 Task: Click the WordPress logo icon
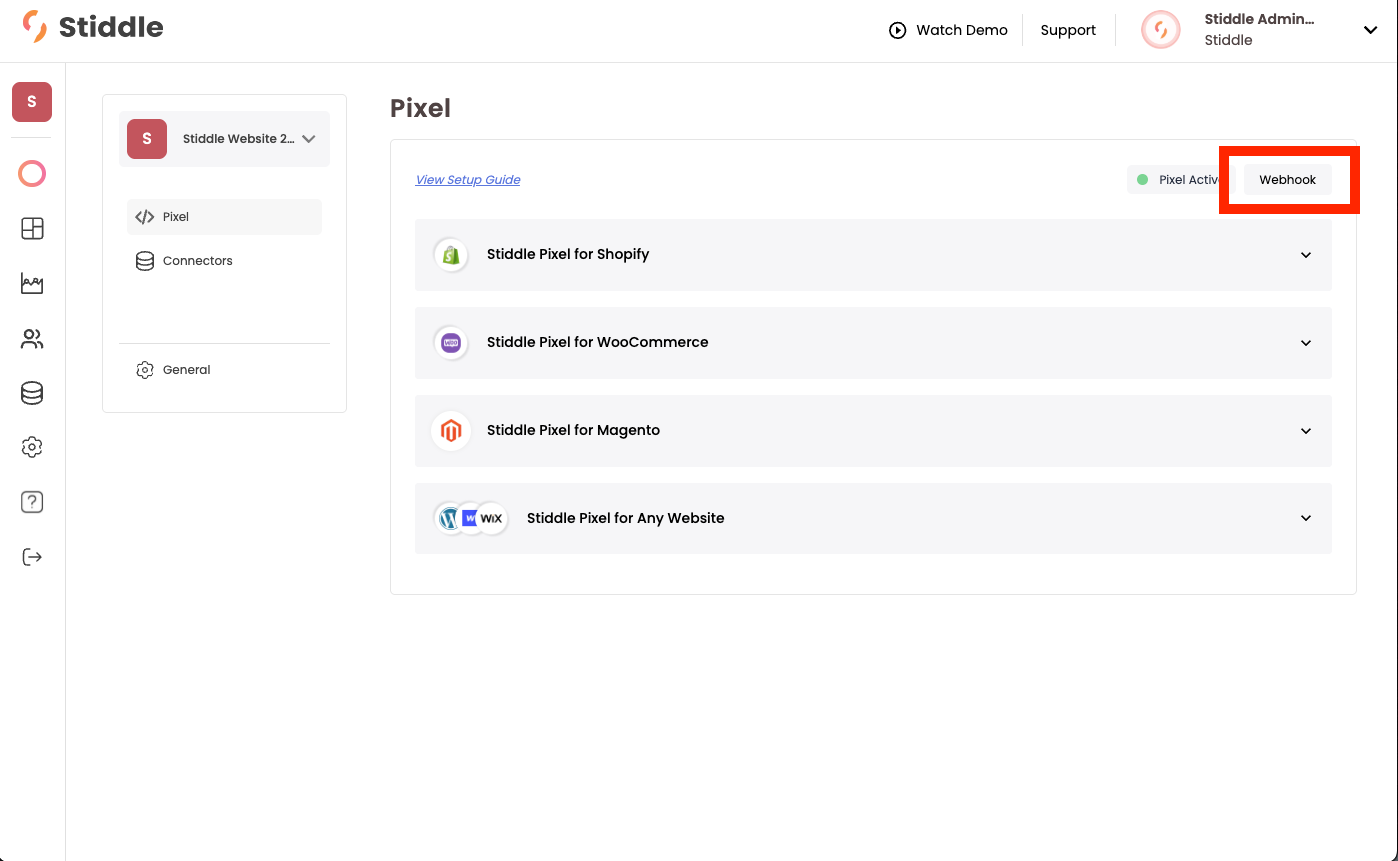pyautogui.click(x=448, y=518)
